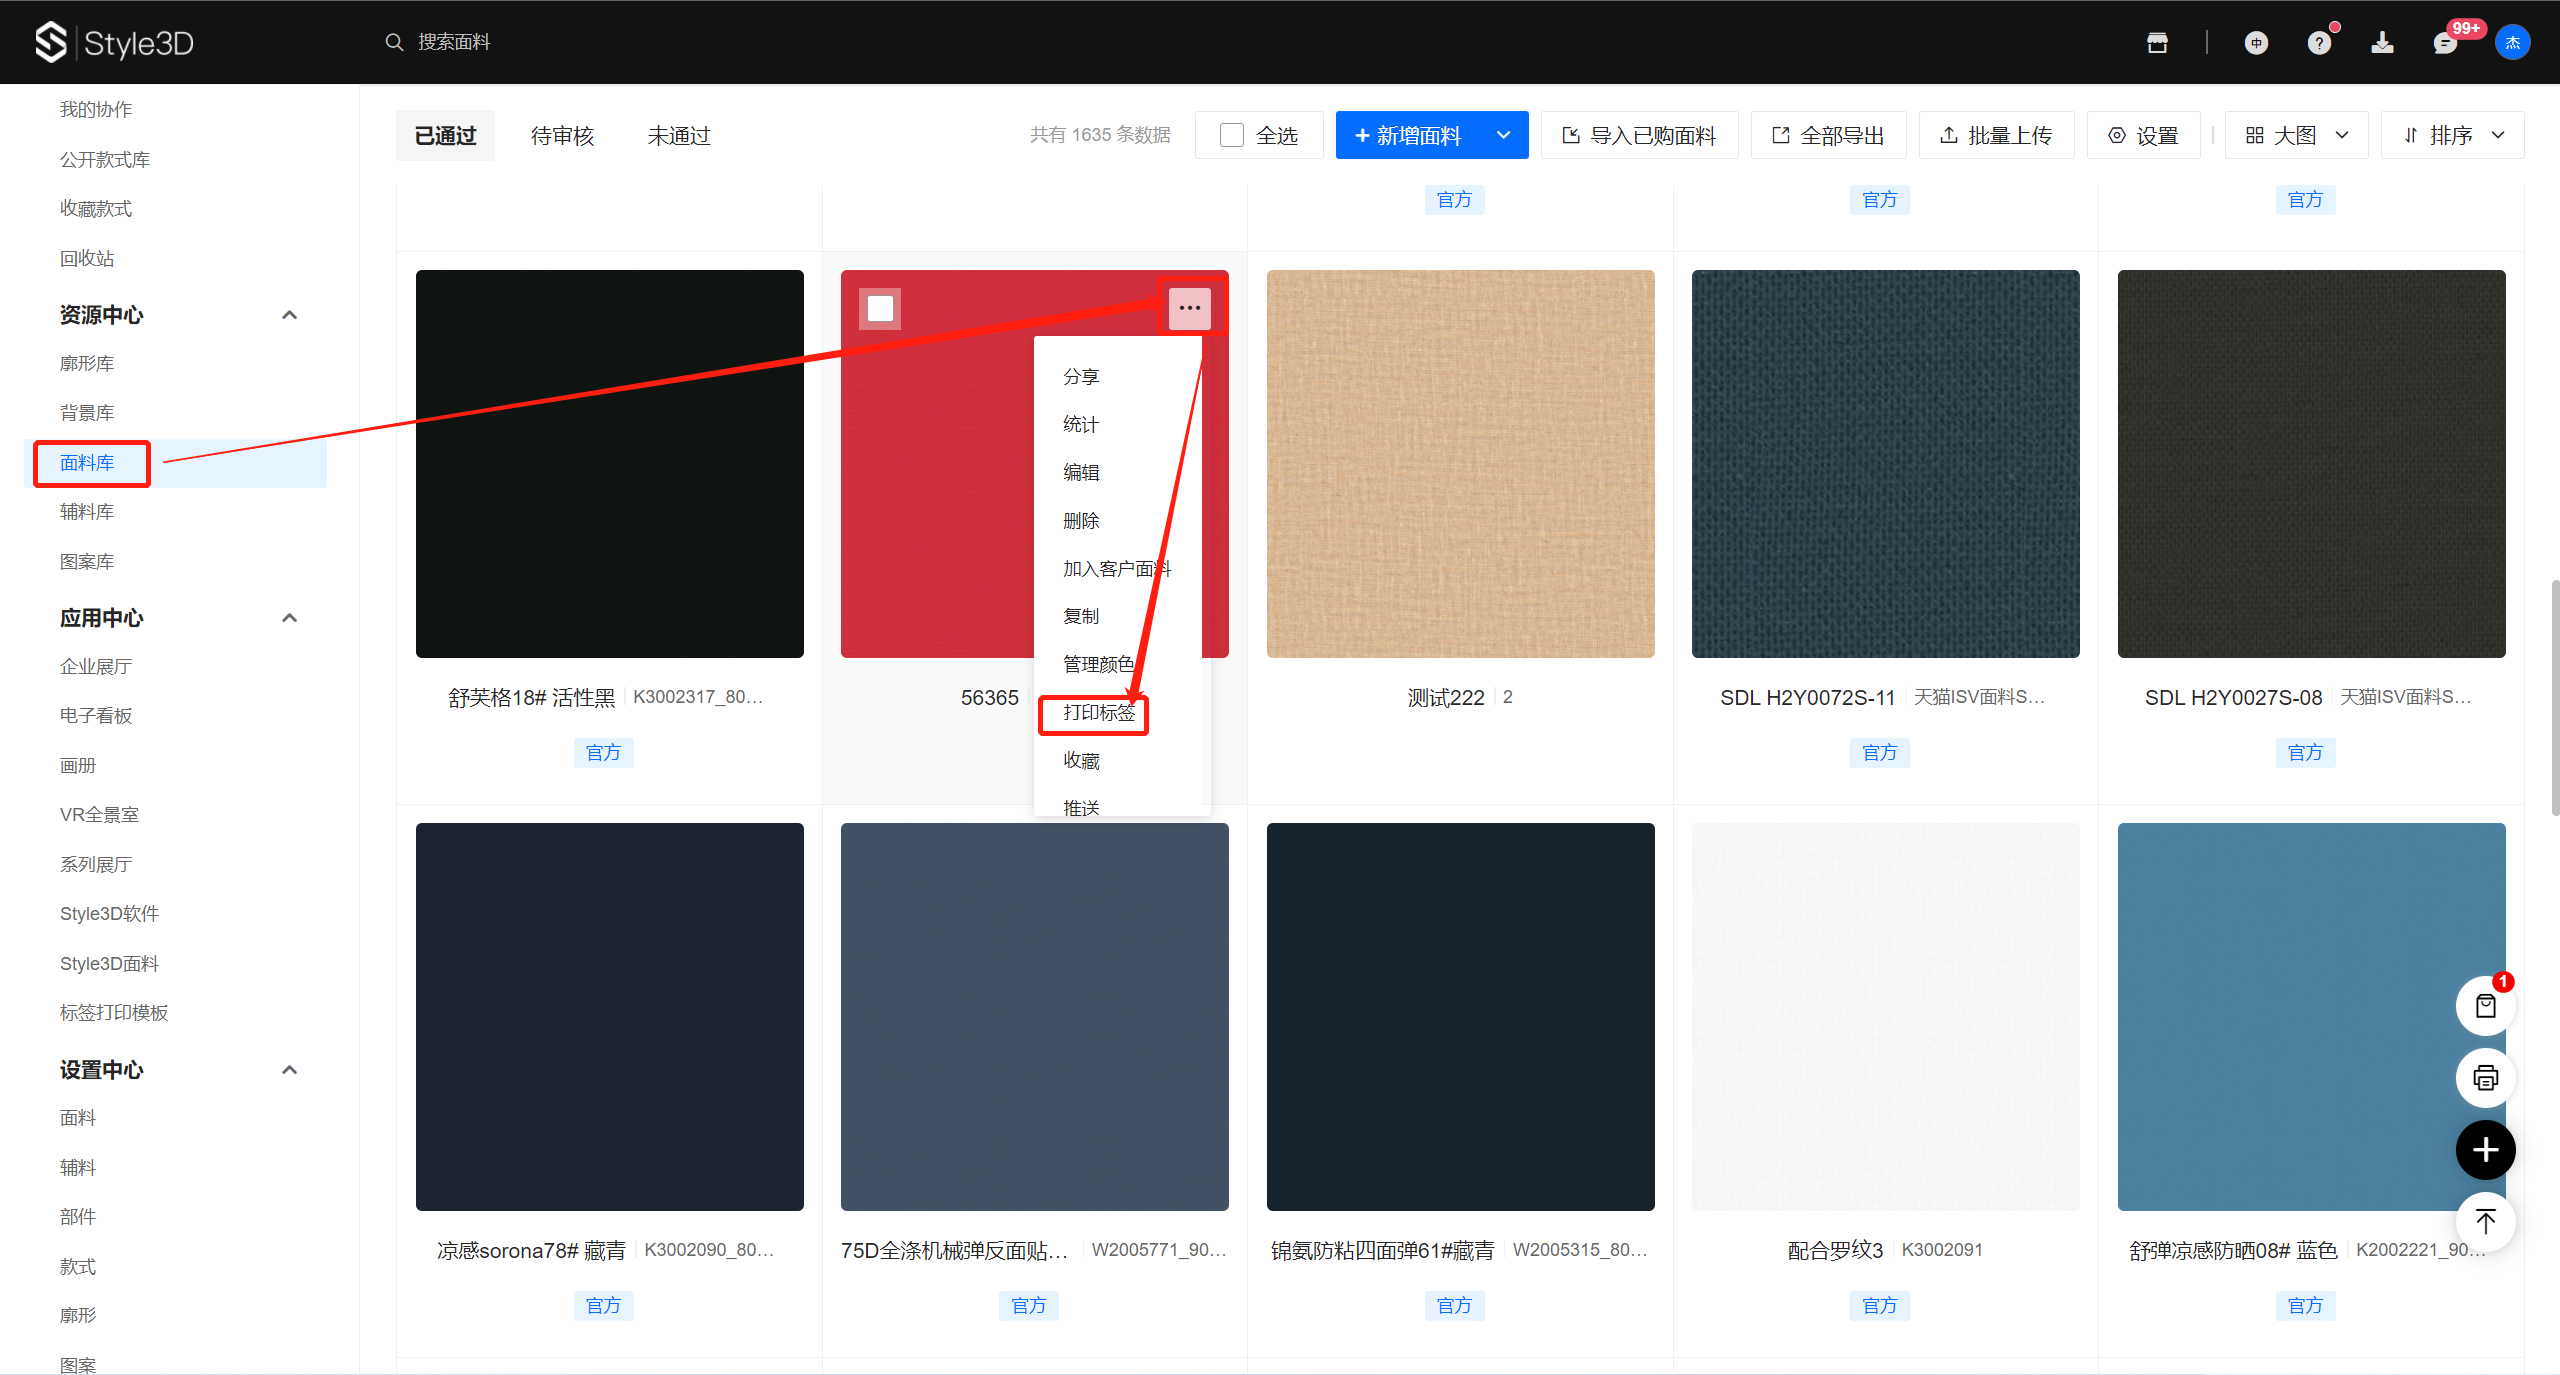Open the shopping bag floating icon
This screenshot has height=1375, width=2560.
2485,1006
